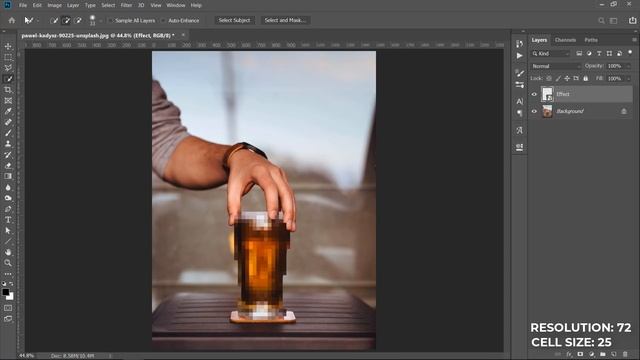Open the brush size picker dropdown
Screen dimensions: 640x360
click(101, 20)
